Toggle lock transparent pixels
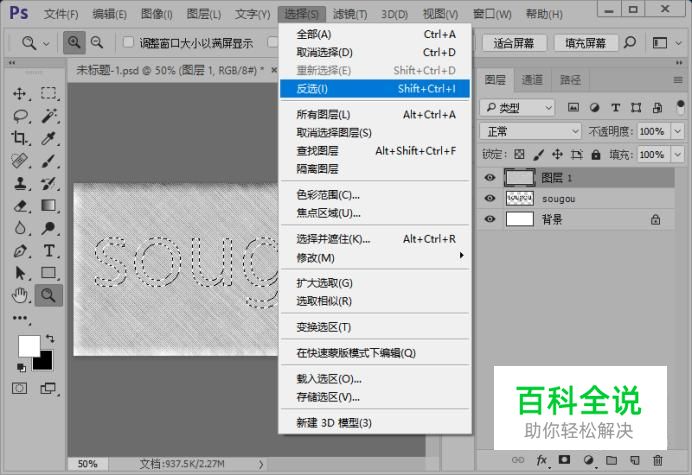This screenshot has width=692, height=475. point(519,155)
